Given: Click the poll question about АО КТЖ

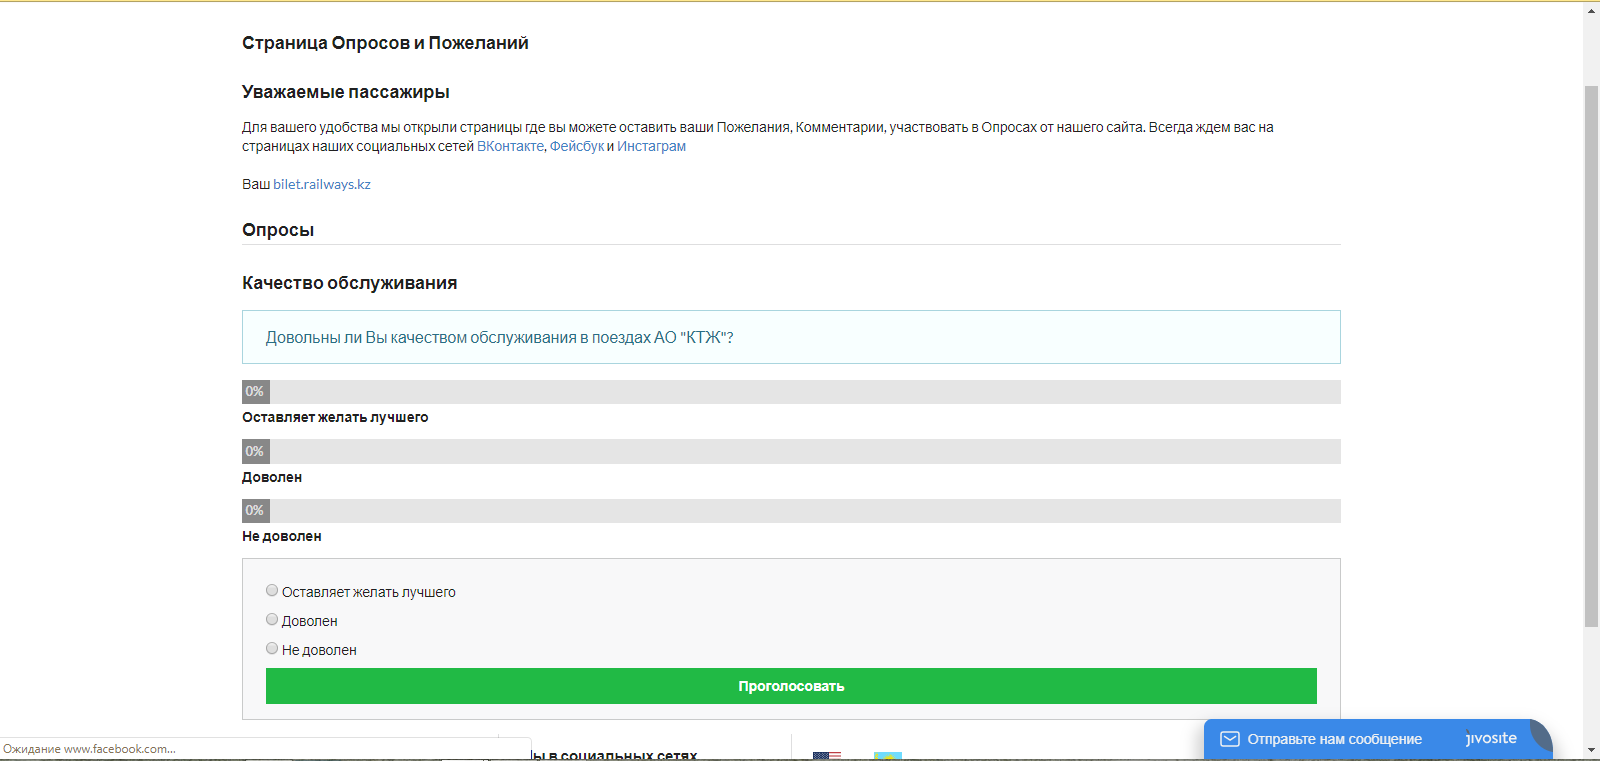Looking at the screenshot, I should point(791,337).
